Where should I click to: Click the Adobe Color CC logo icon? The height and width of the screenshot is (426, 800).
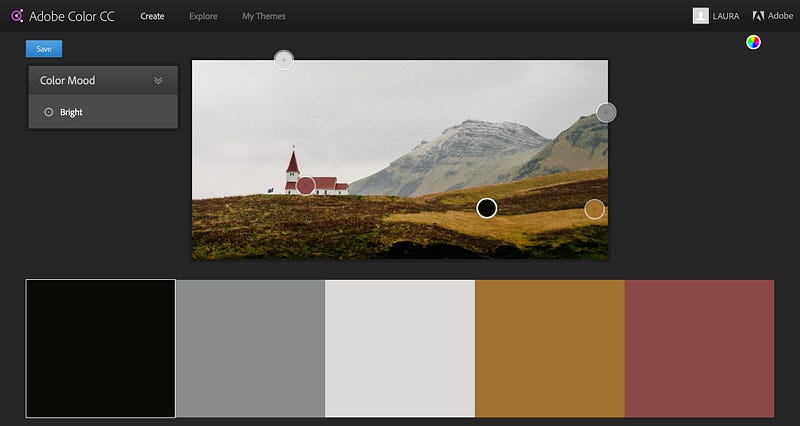coord(17,16)
